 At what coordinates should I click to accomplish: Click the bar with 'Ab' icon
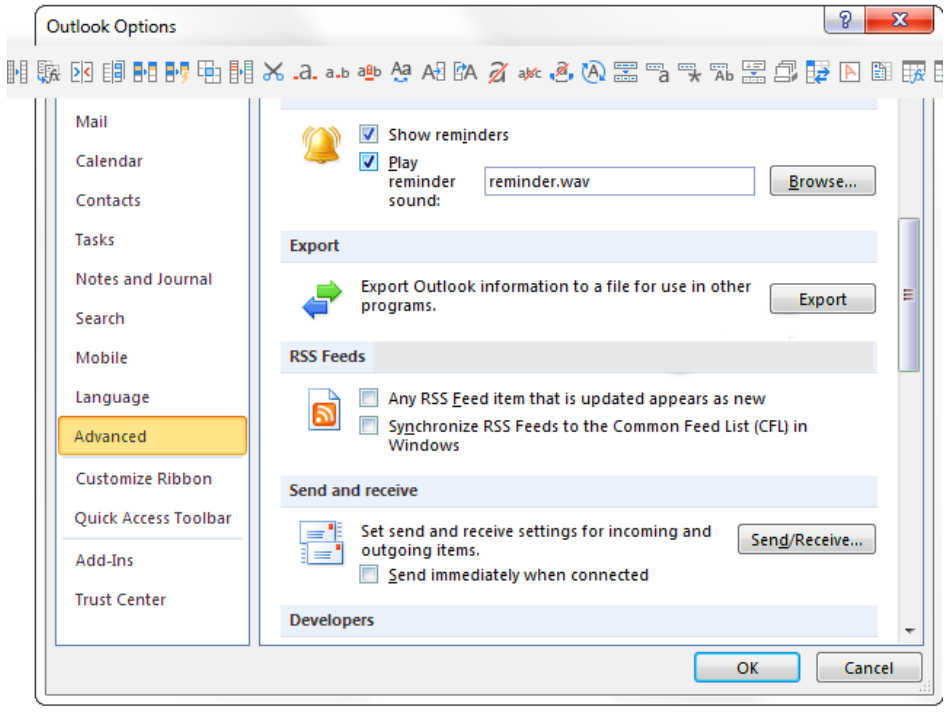click(721, 72)
